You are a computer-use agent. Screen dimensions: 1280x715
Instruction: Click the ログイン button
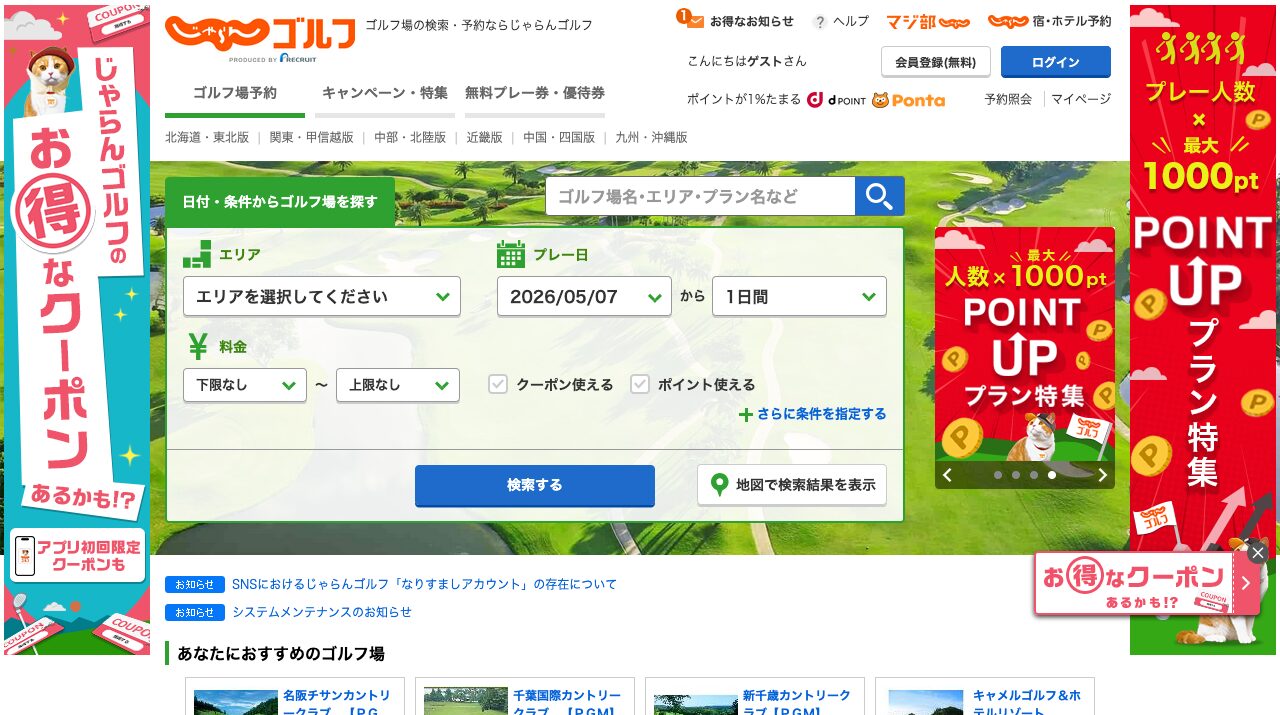[x=1056, y=62]
